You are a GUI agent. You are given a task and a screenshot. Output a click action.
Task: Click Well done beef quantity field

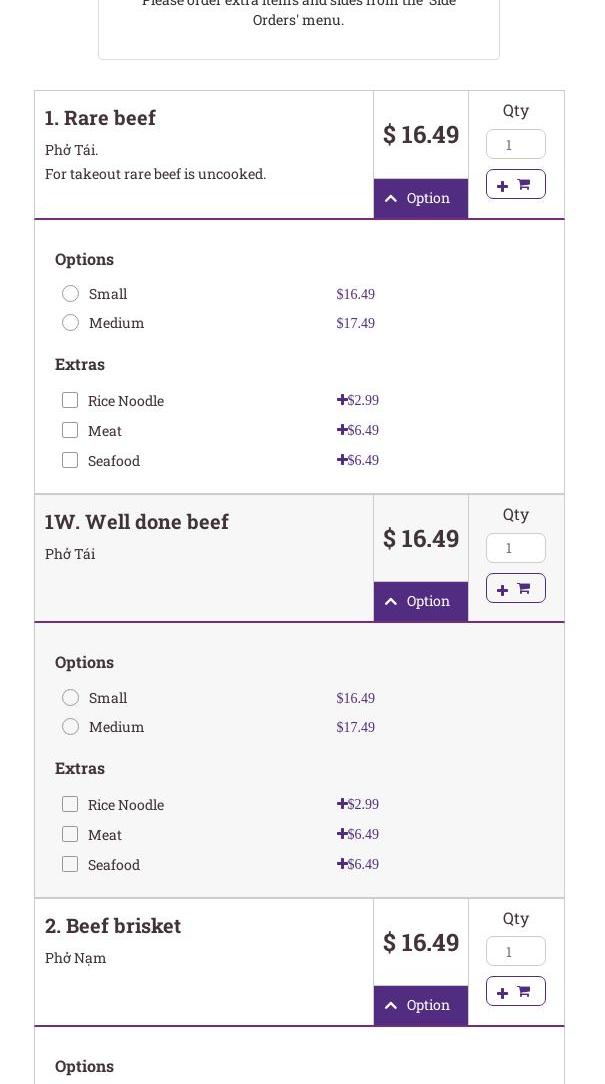click(x=515, y=548)
